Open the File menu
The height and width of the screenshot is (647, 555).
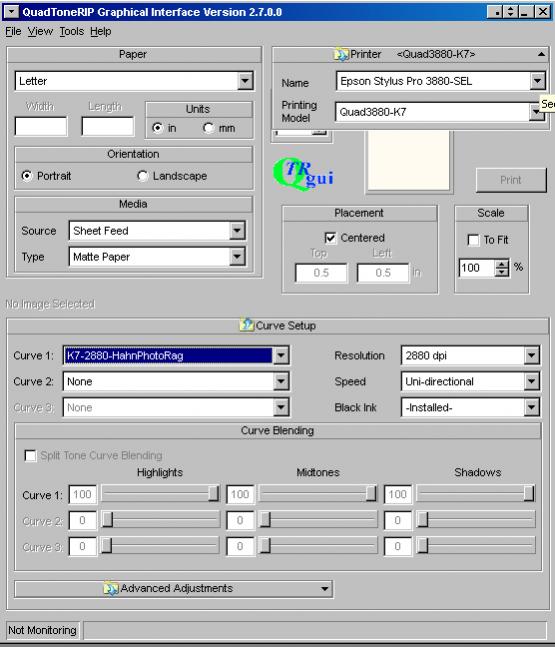[13, 31]
